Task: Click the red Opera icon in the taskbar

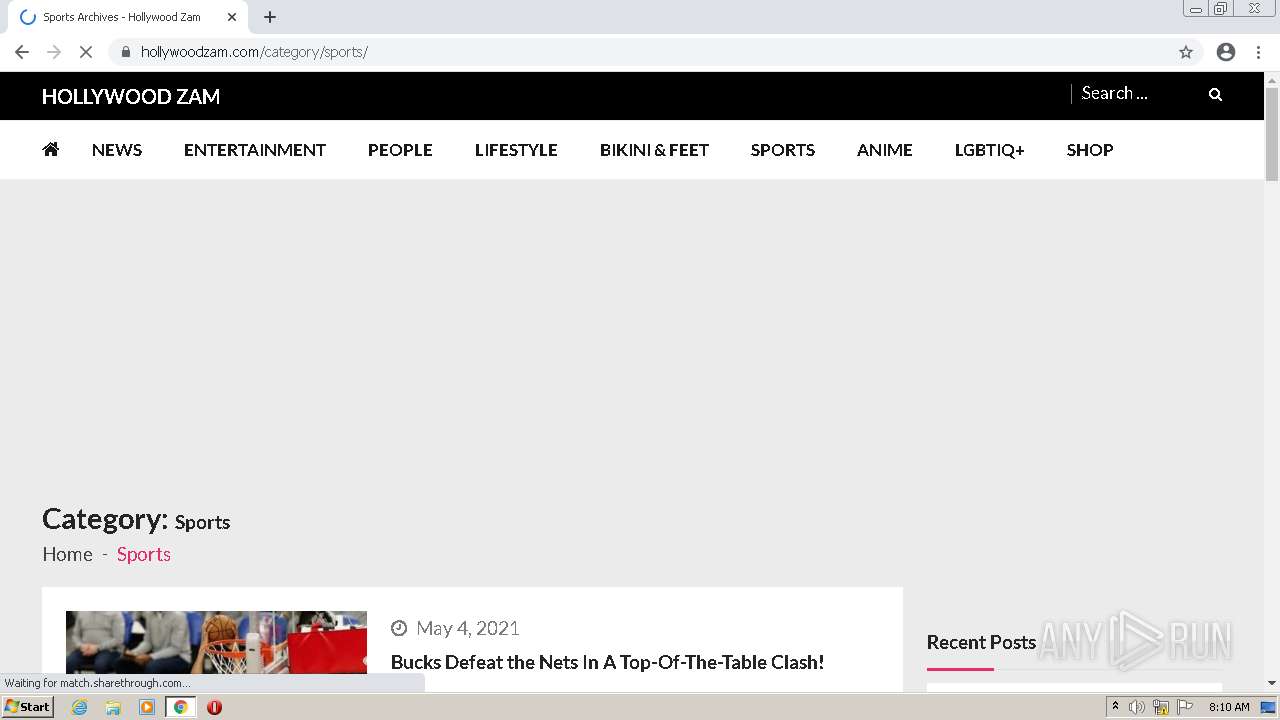Action: (214, 707)
